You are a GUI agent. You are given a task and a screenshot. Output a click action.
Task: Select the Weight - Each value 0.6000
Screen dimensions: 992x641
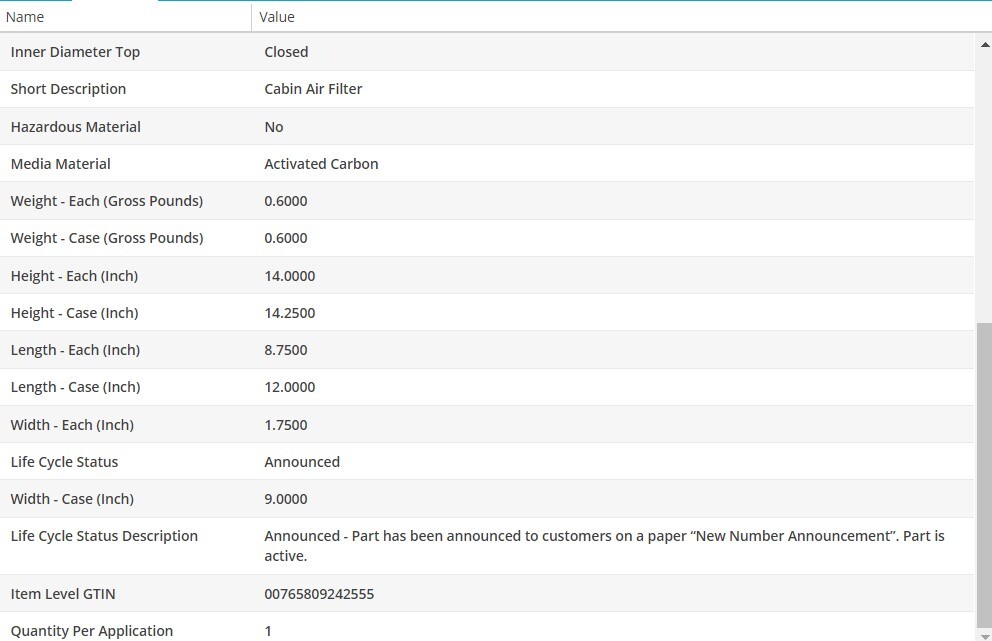(286, 201)
